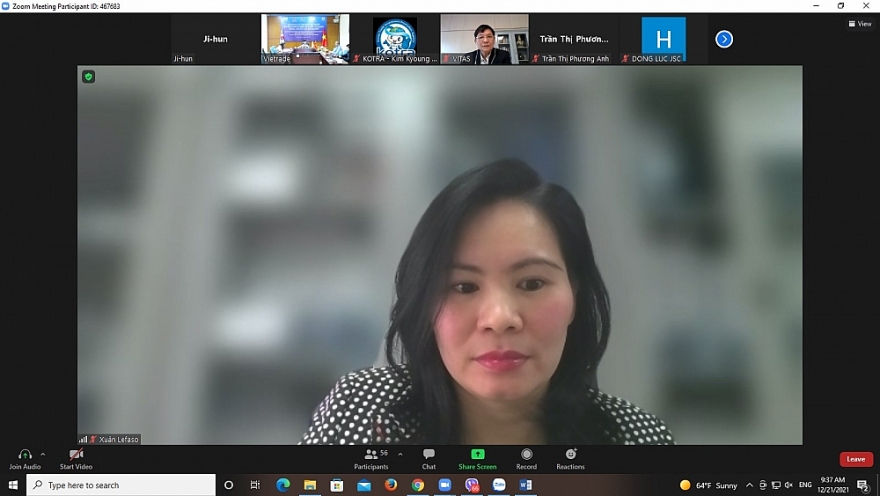
Task: Click the green encryption shield icon
Action: 88,77
